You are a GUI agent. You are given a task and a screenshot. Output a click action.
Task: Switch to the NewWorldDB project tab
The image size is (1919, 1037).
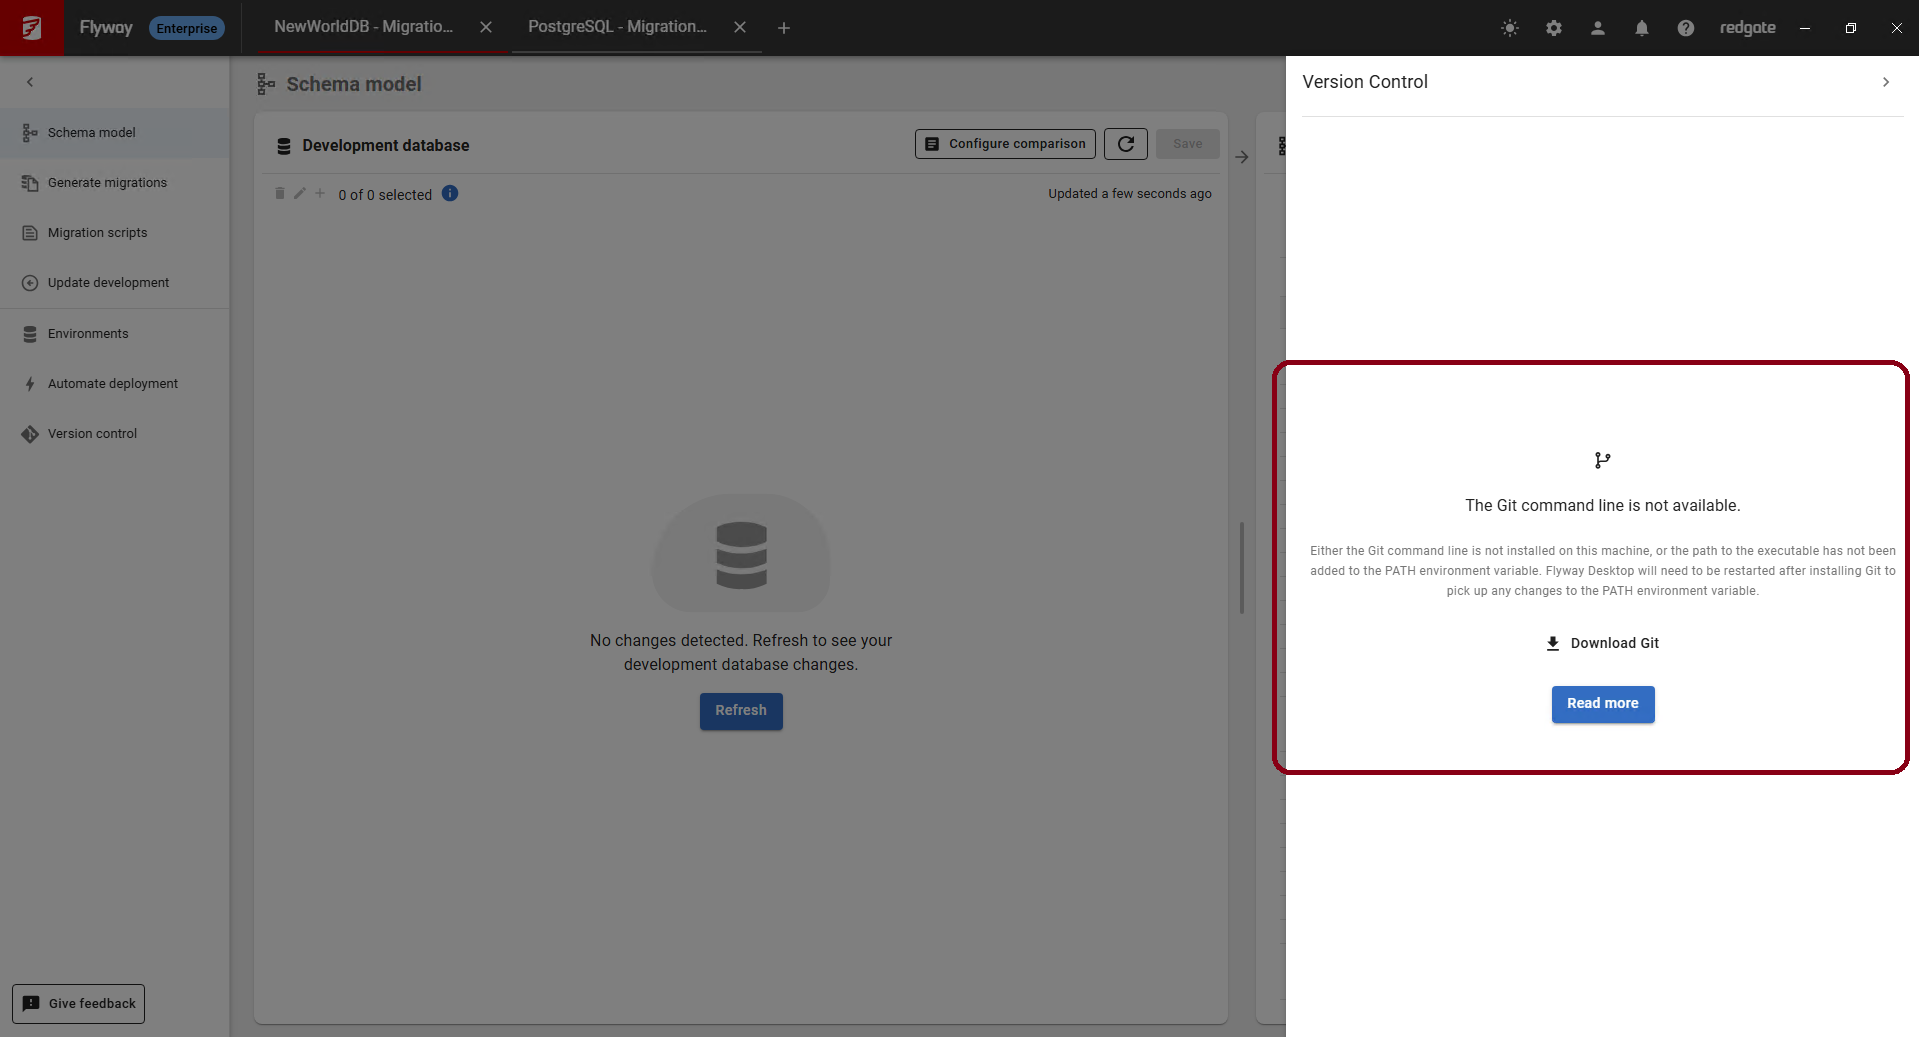pos(363,27)
